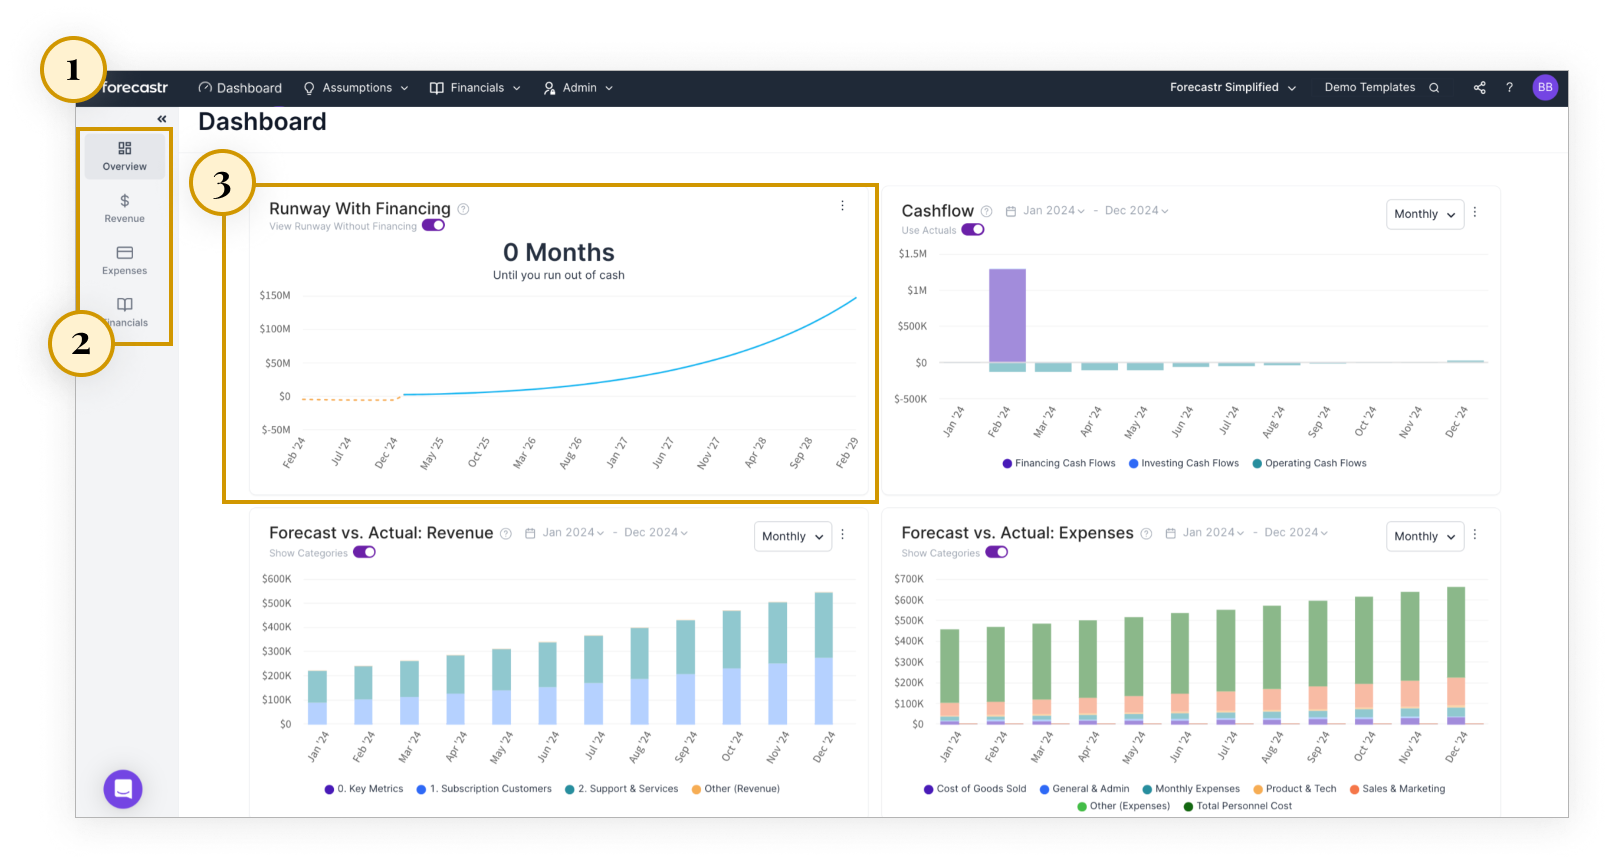1609x862 pixels.
Task: Open help question mark icon
Action: pyautogui.click(x=1510, y=88)
